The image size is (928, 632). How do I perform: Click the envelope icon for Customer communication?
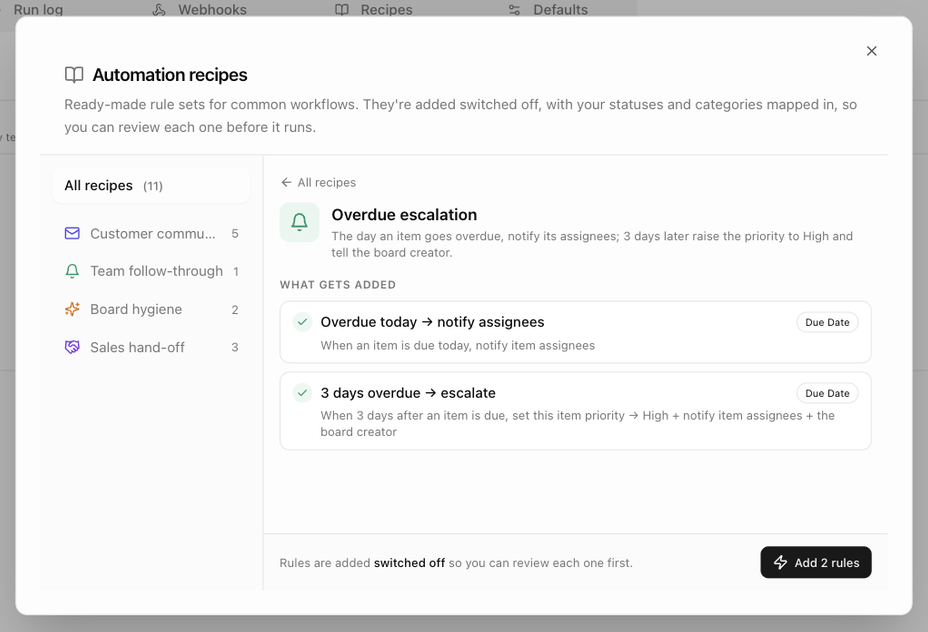72,233
